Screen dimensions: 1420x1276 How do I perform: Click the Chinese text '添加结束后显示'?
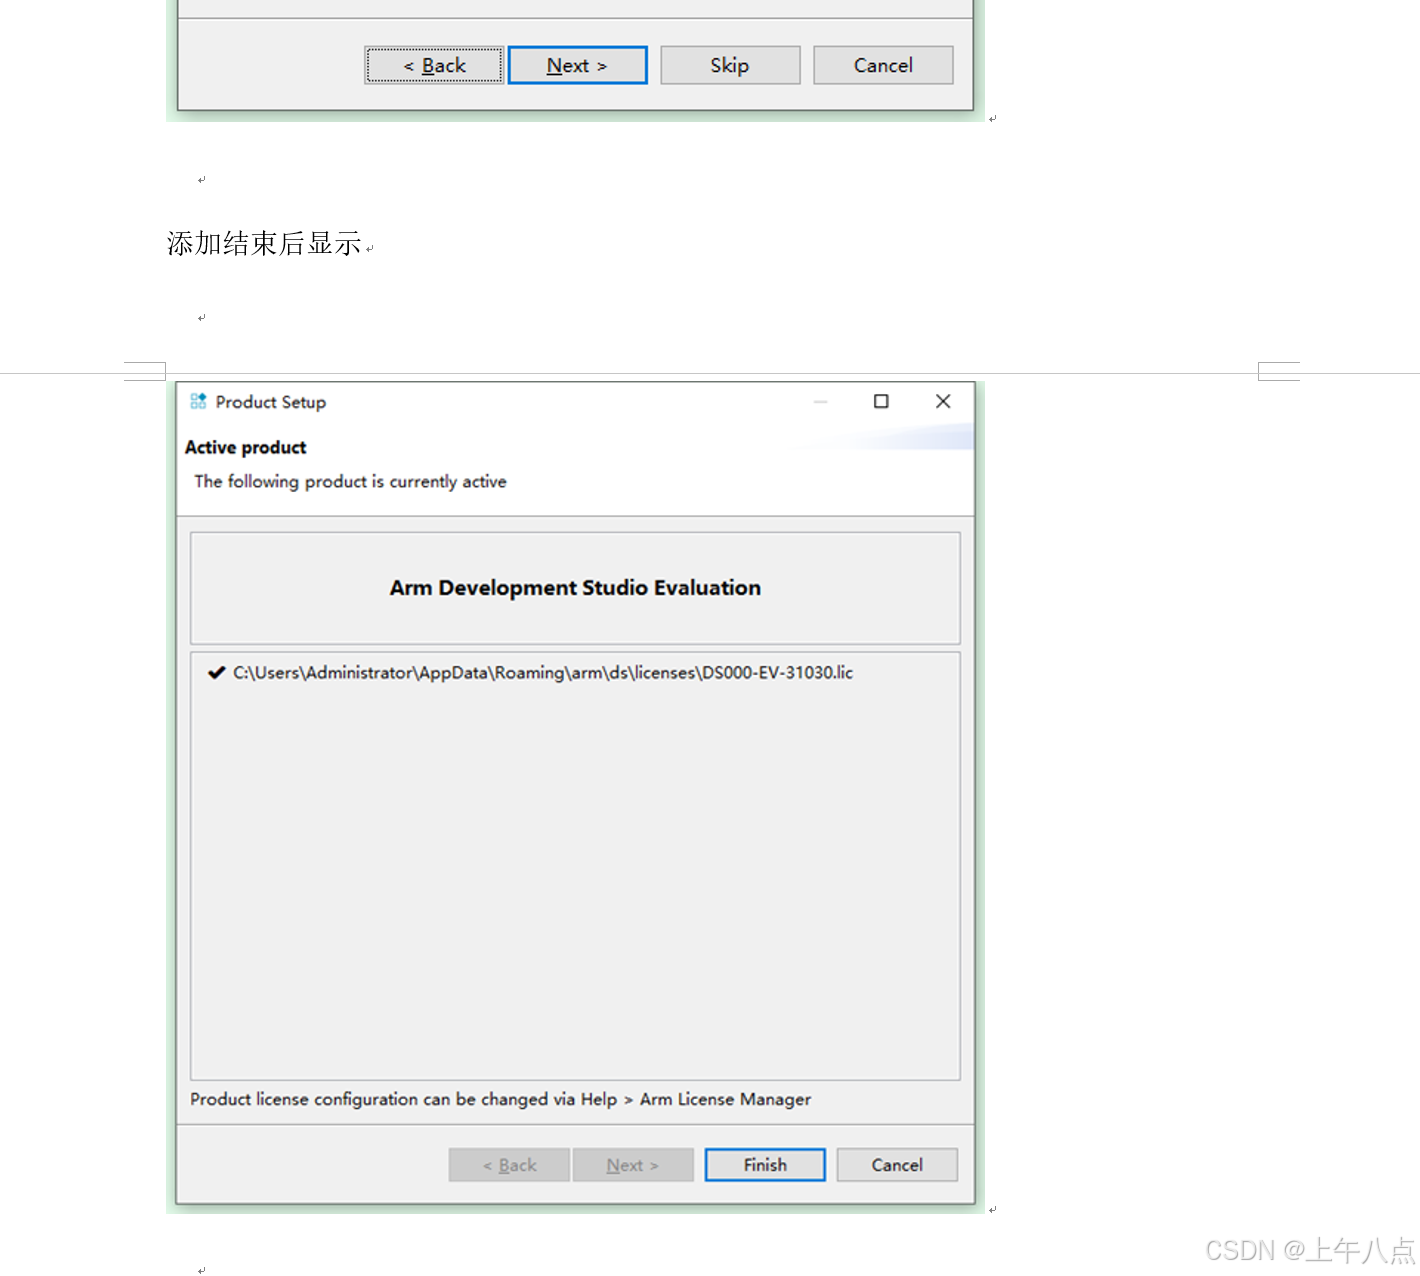click(264, 243)
